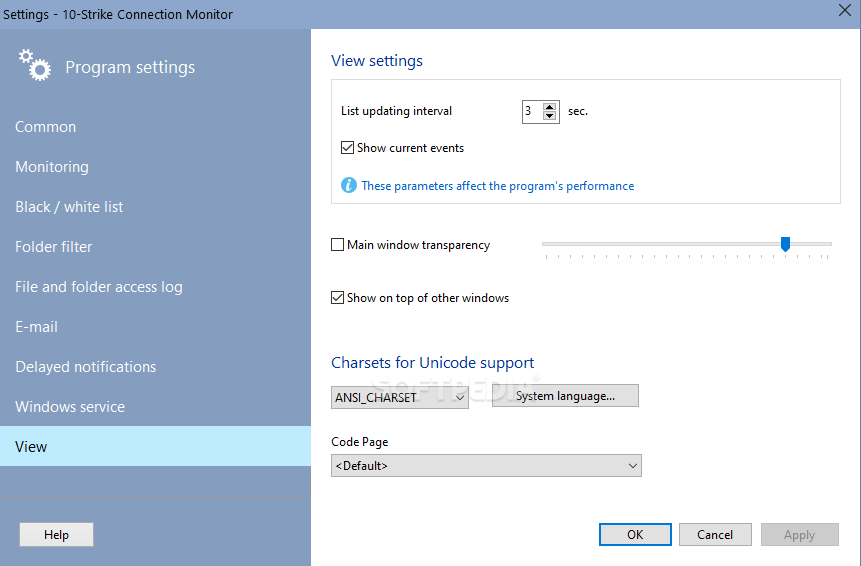This screenshot has width=861, height=566.
Task: Open the ANSI_CHARSET dropdown
Action: click(x=400, y=397)
